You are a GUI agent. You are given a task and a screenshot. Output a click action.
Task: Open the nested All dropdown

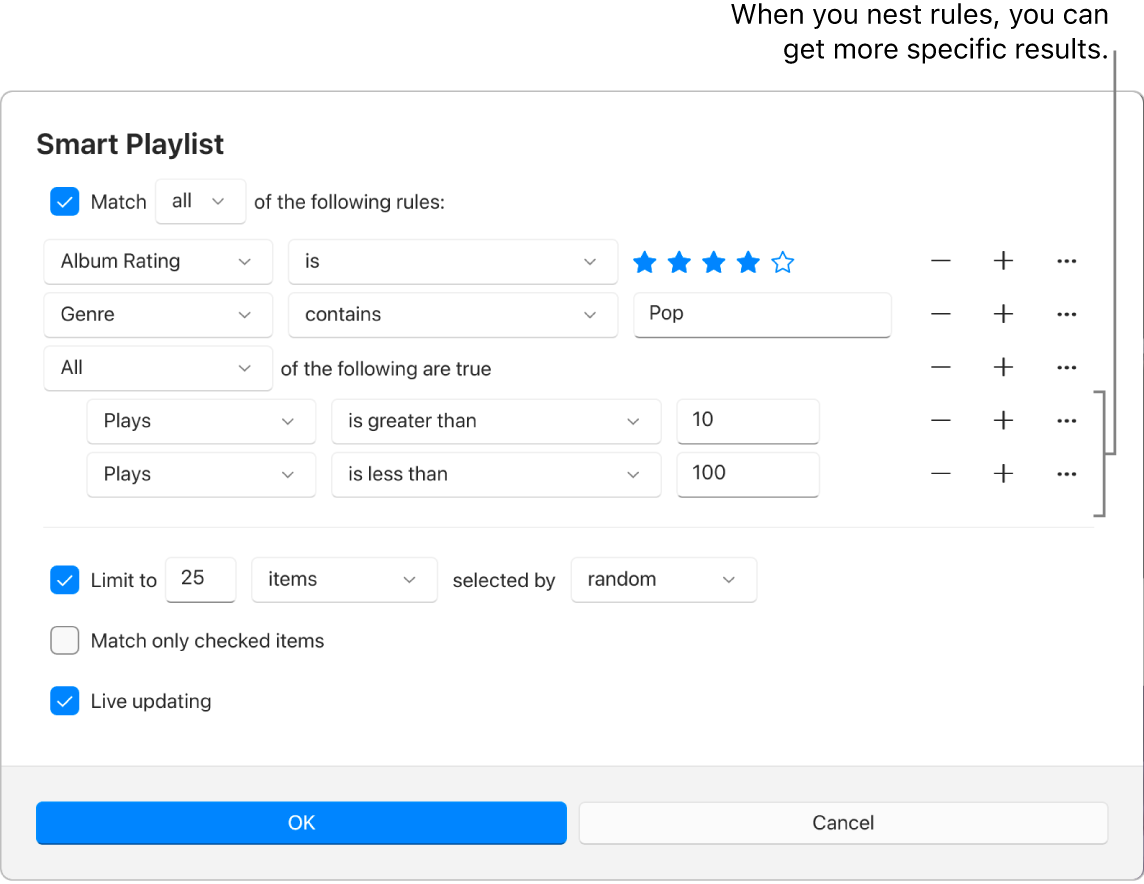coord(158,368)
